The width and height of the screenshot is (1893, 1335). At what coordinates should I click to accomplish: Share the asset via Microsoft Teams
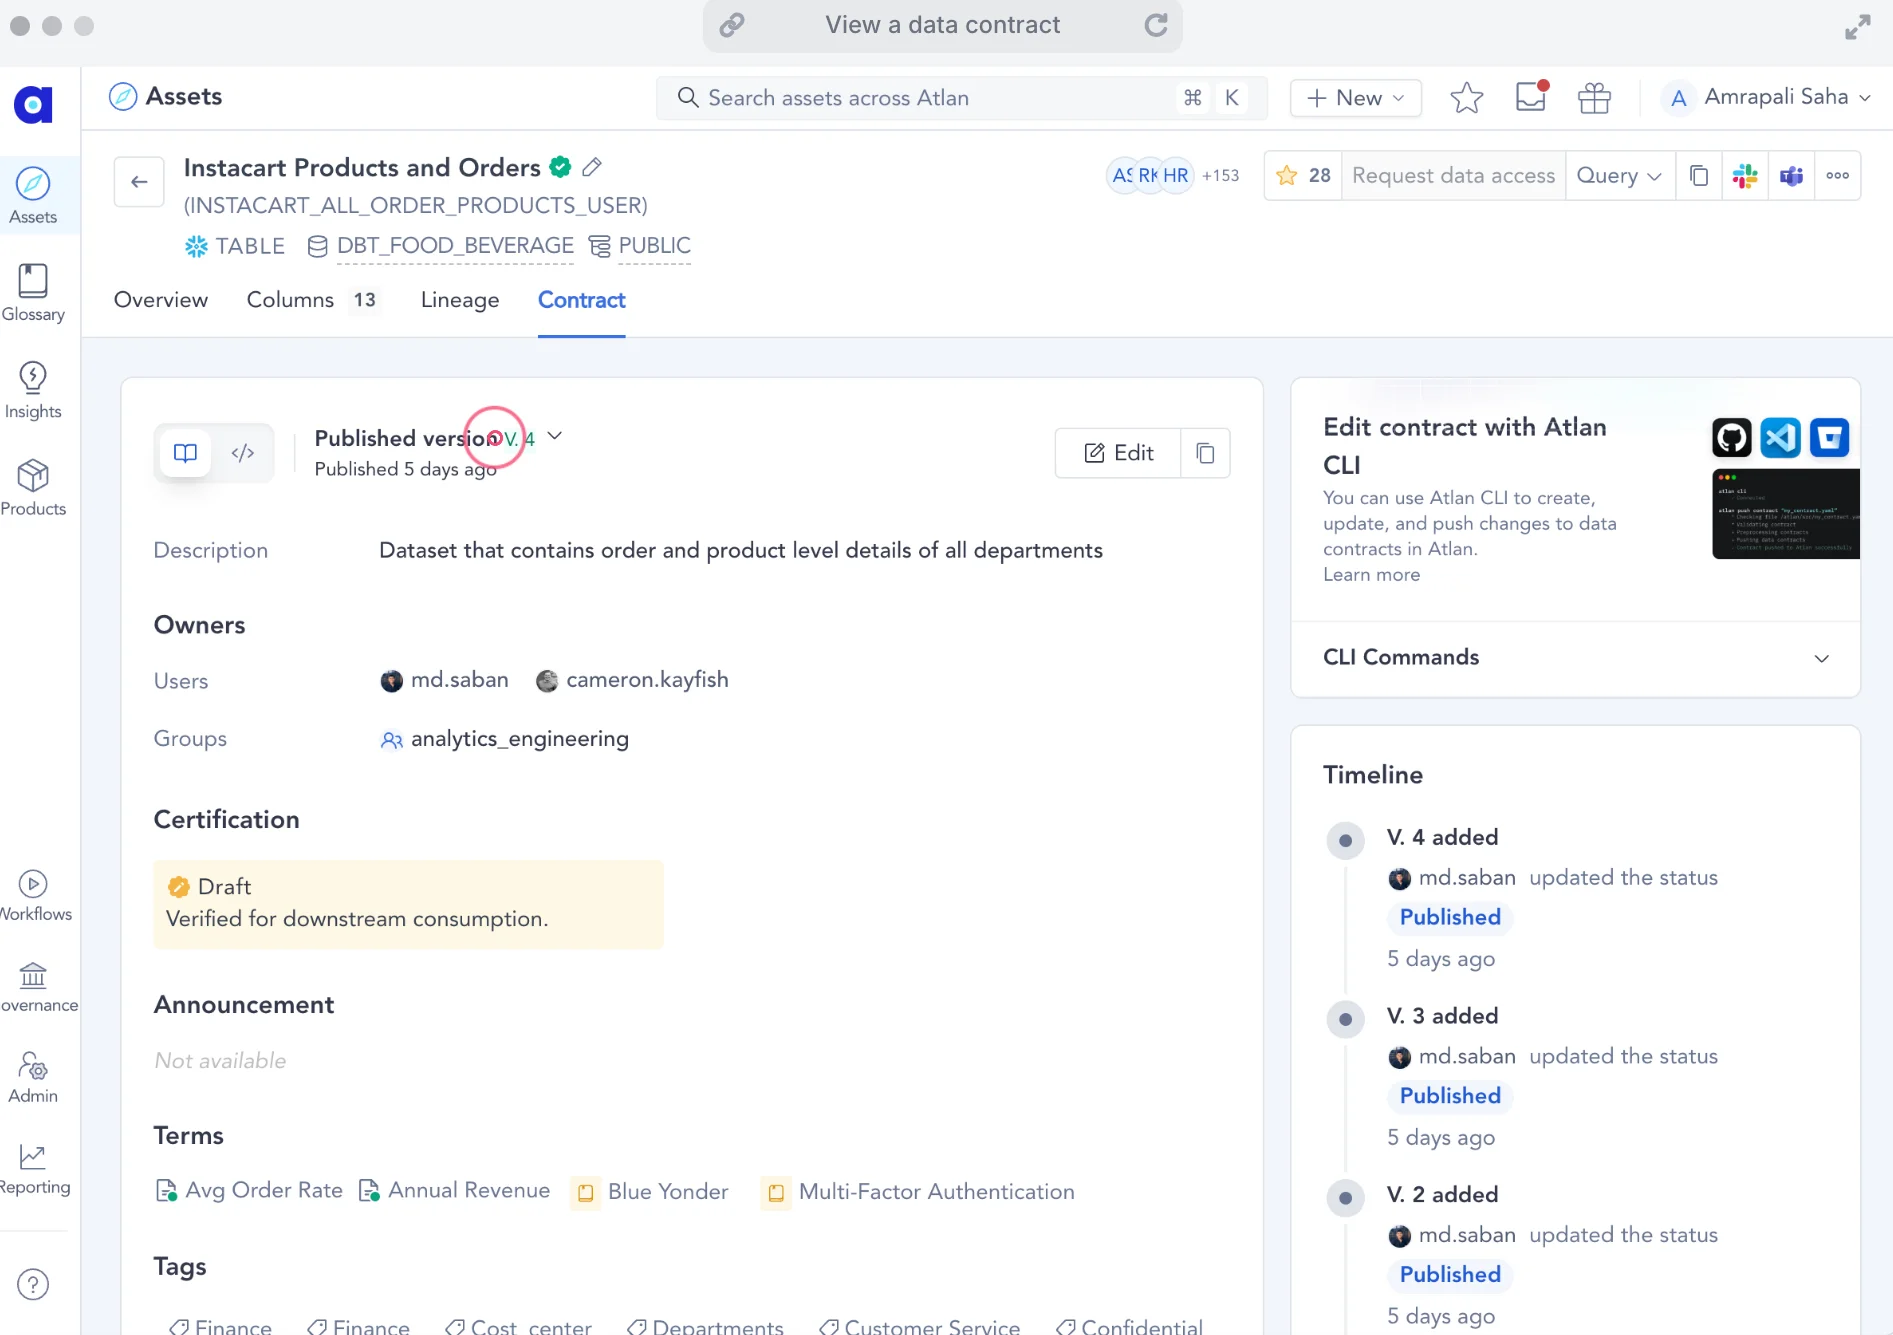1791,175
